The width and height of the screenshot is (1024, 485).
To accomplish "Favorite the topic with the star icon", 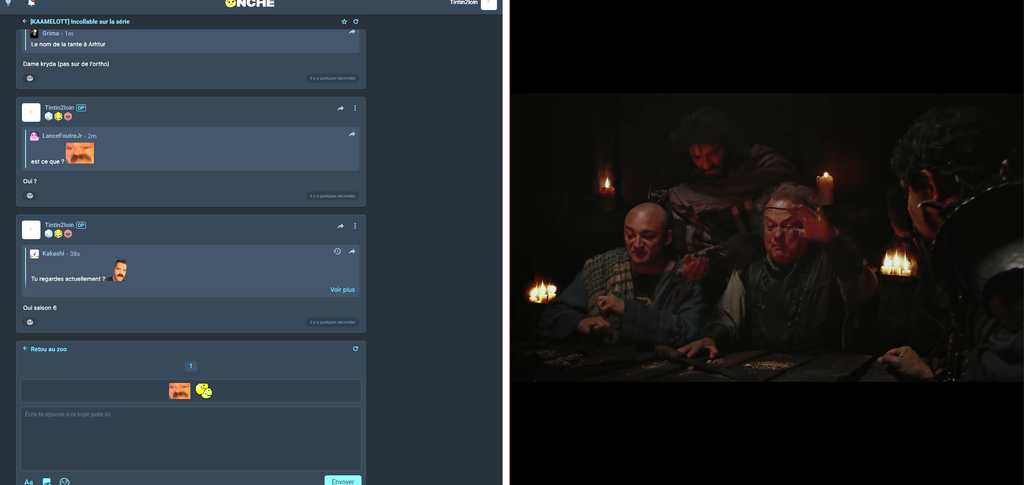I will pyautogui.click(x=344, y=22).
